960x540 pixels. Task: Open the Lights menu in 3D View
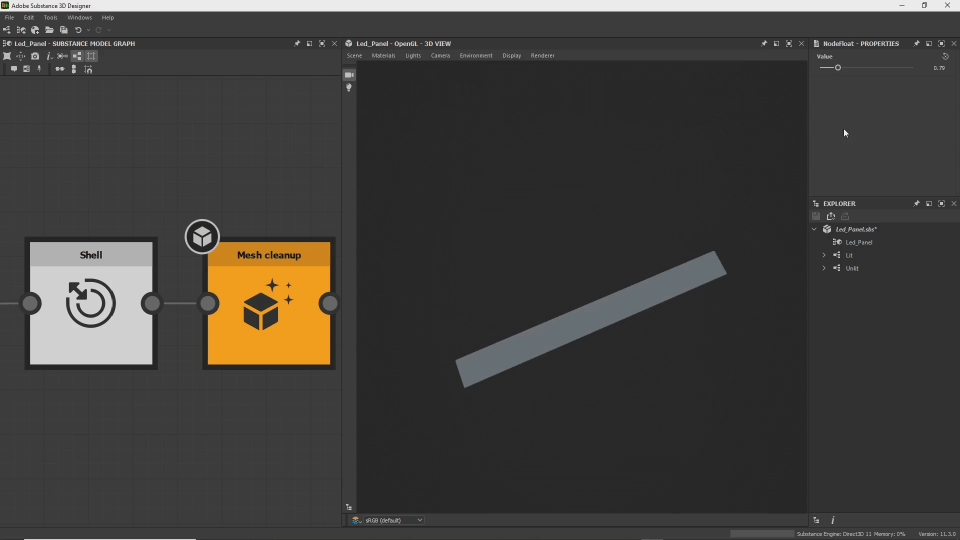[413, 56]
